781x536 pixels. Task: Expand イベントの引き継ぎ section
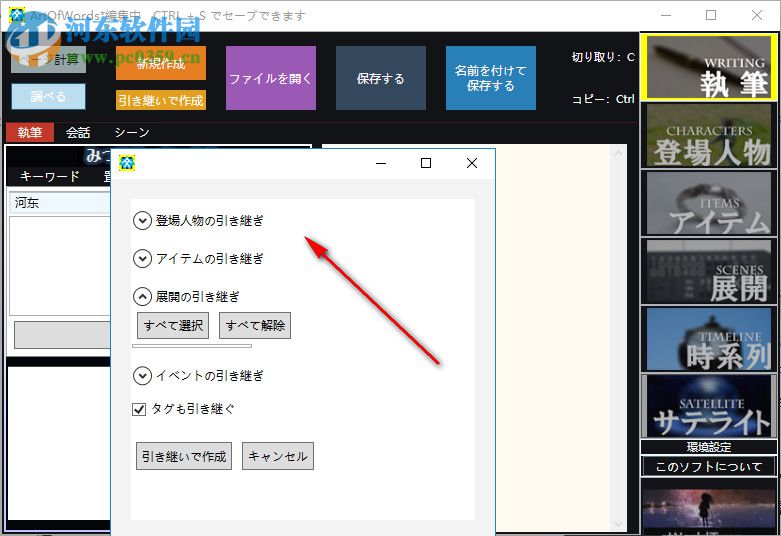tap(142, 376)
